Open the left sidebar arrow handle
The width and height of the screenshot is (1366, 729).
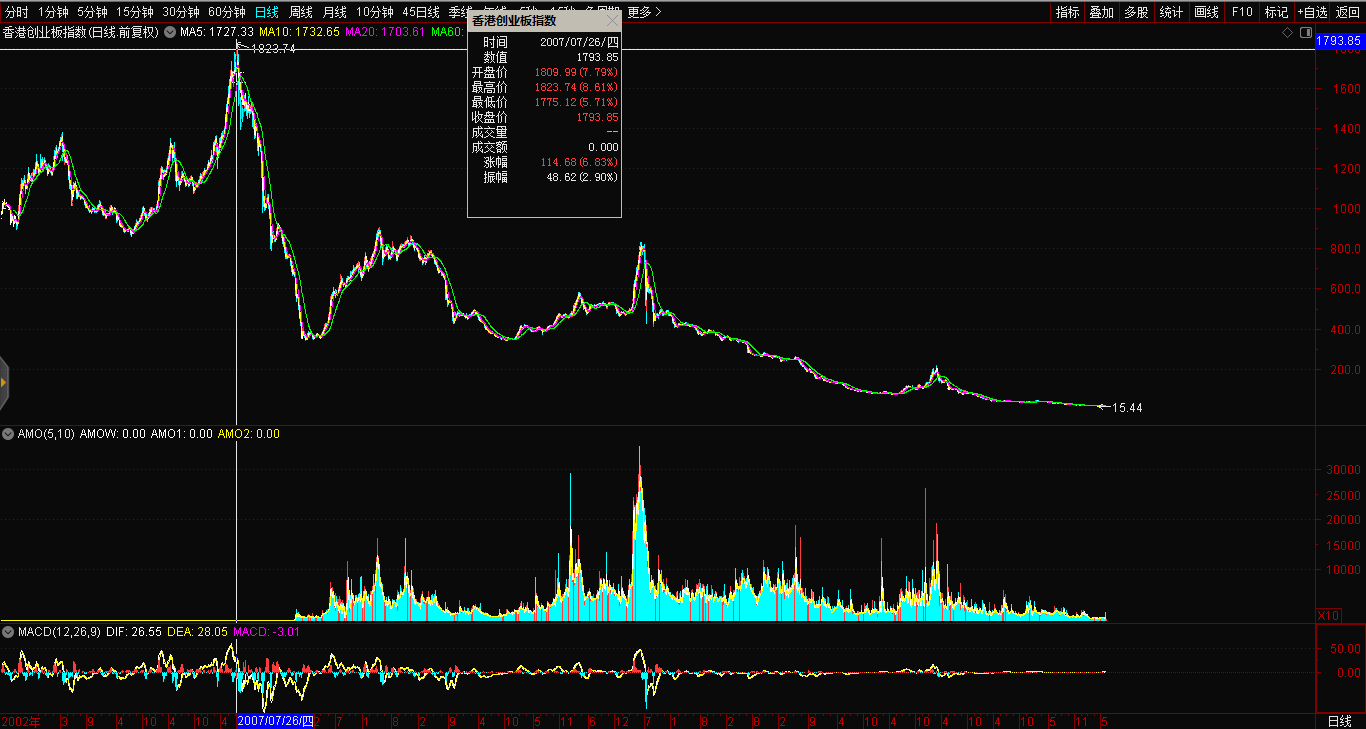4,382
